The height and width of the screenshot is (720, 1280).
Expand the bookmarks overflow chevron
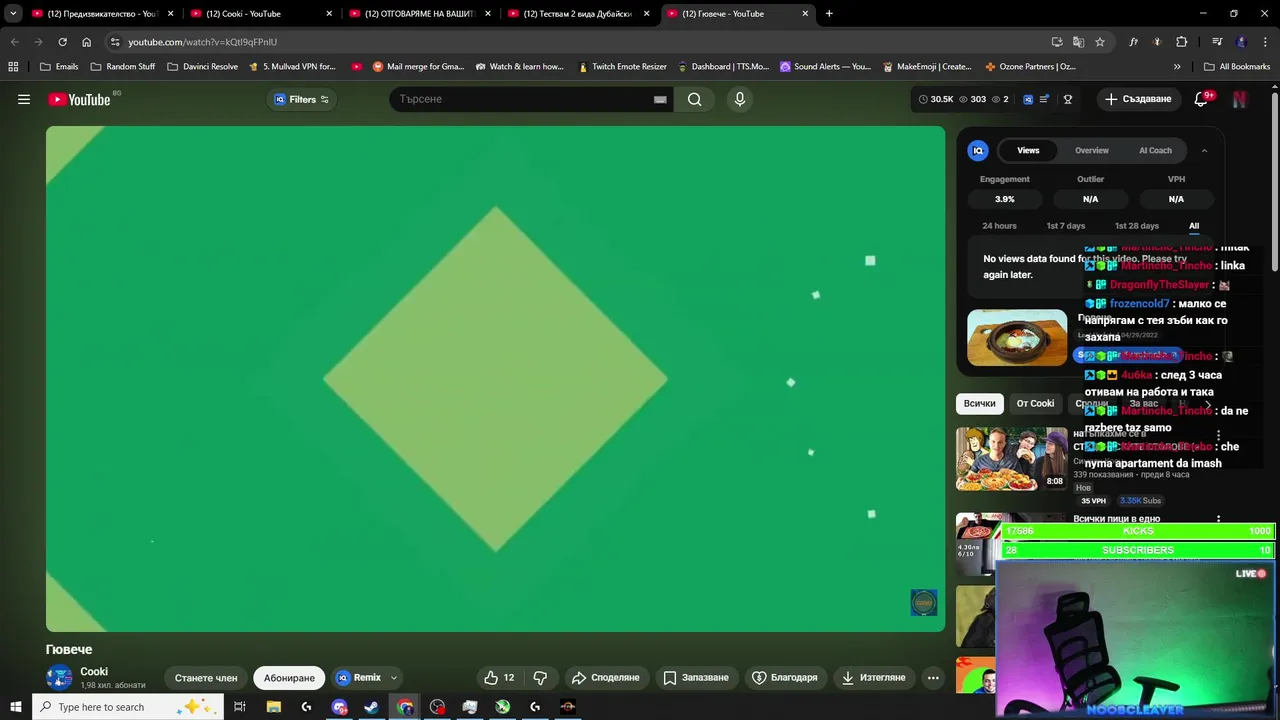(1177, 67)
